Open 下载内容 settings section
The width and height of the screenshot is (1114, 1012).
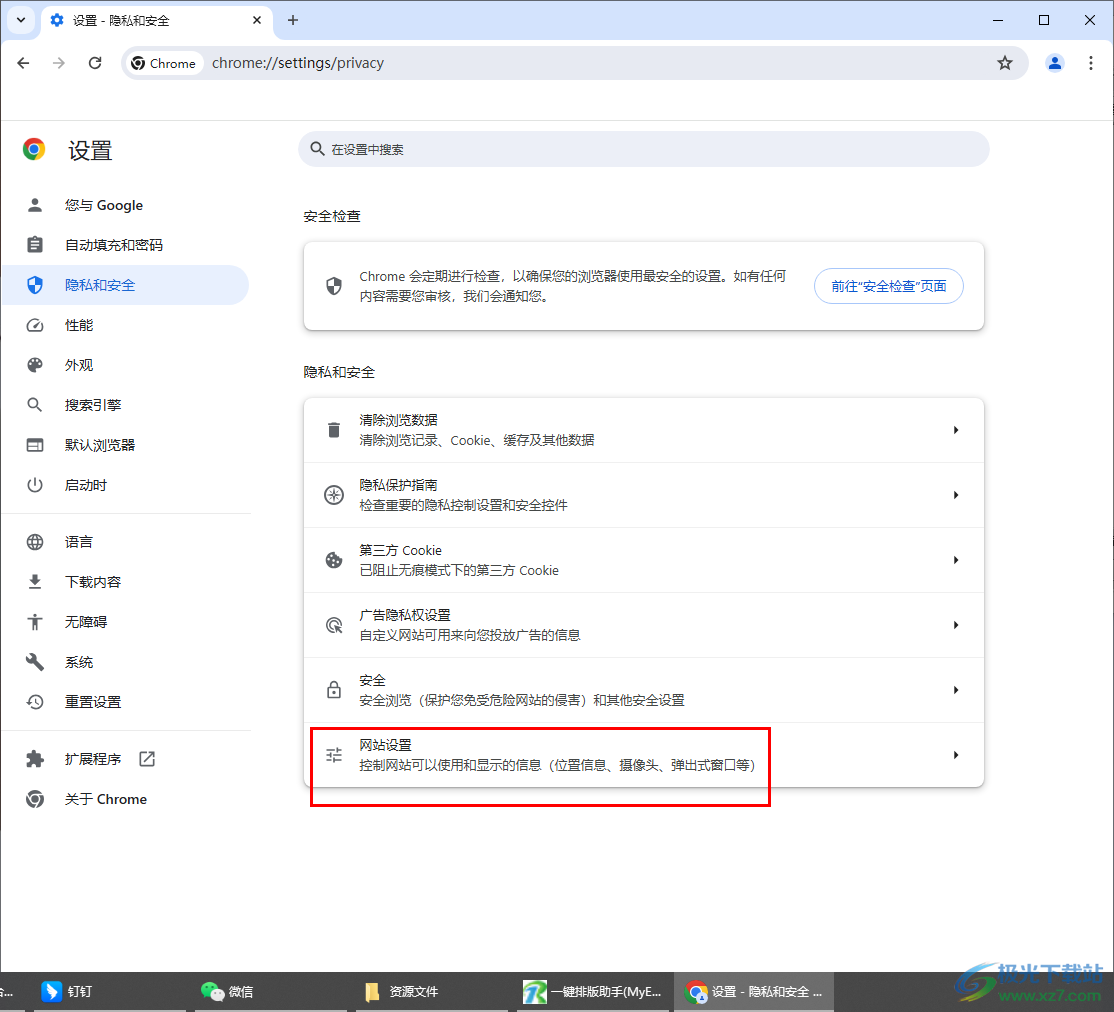125,582
